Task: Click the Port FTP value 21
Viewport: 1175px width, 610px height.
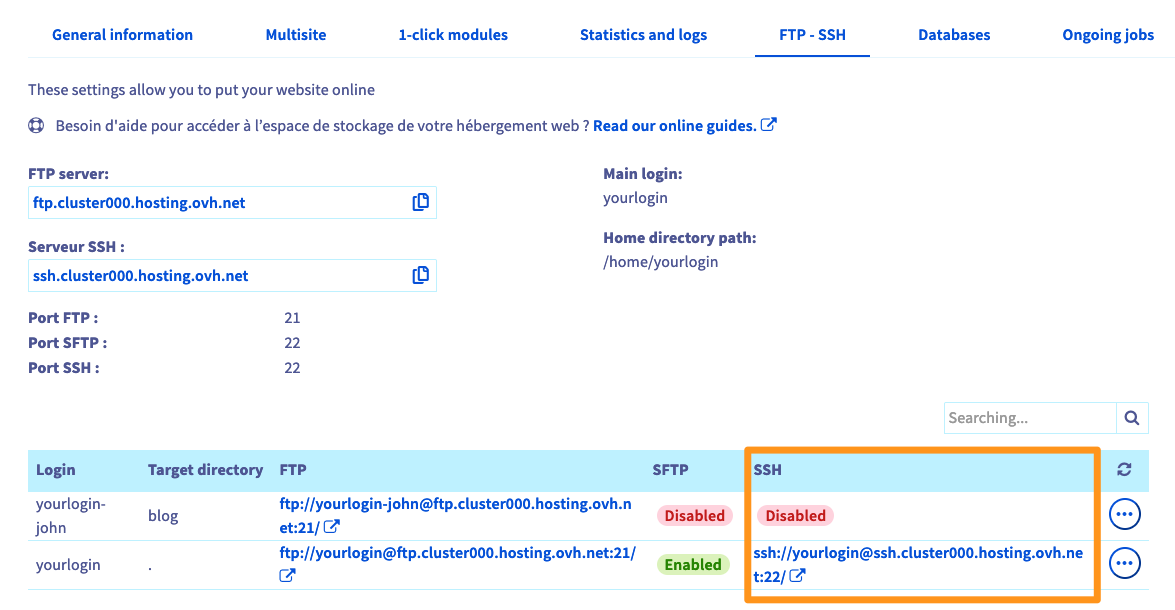Action: [x=292, y=318]
